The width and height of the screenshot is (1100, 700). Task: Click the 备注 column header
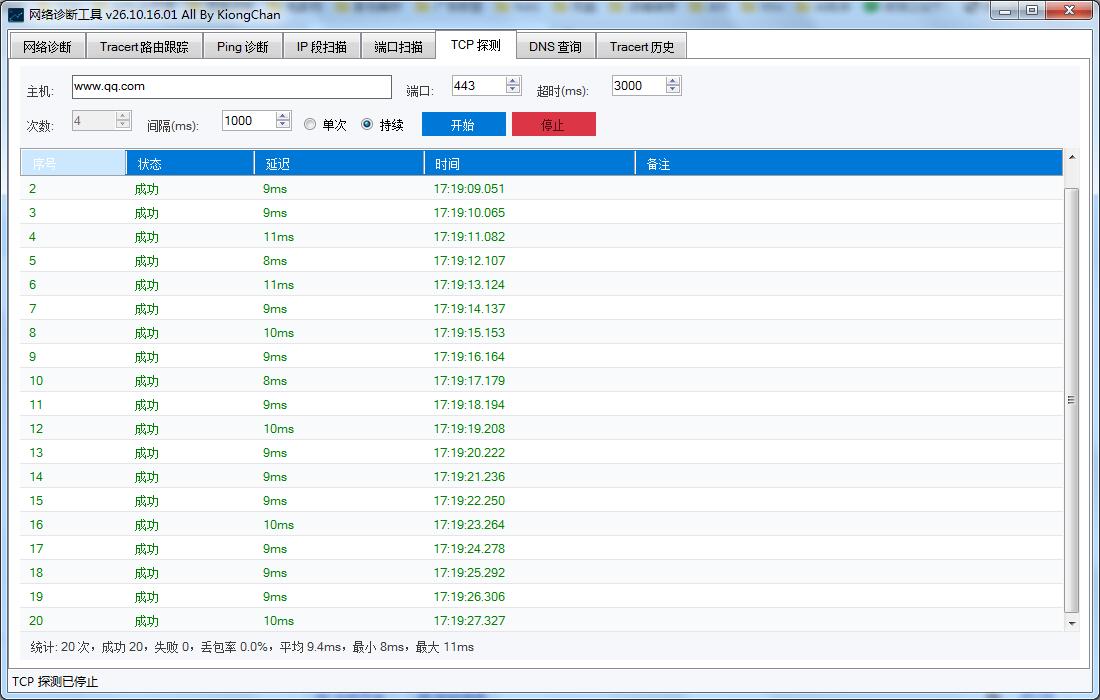coord(849,163)
